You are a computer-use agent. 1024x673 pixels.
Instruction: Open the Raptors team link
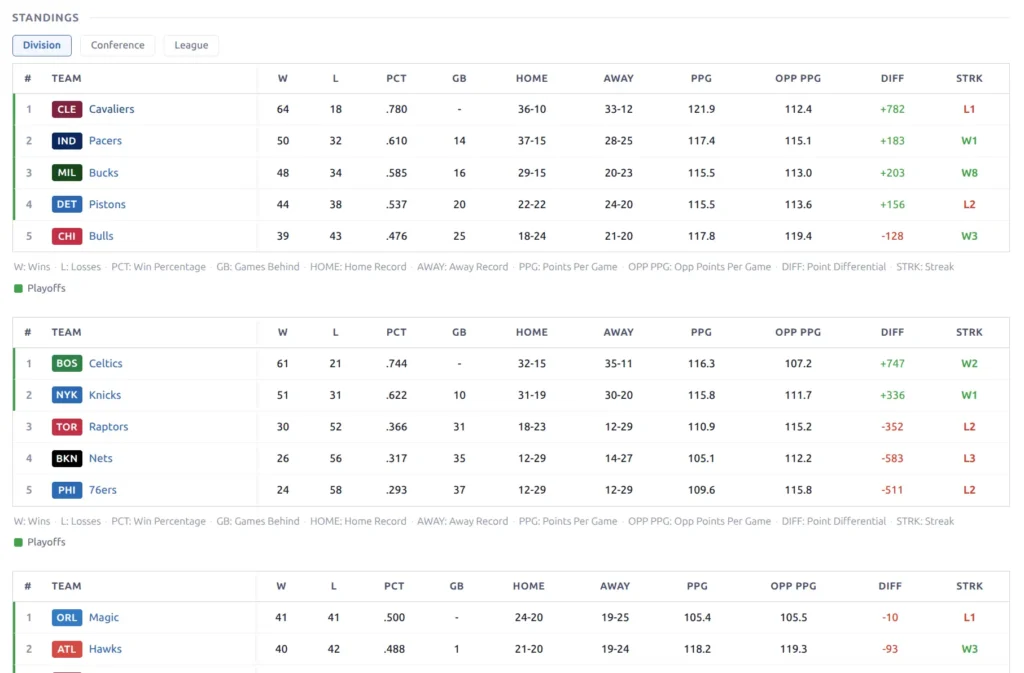pos(108,426)
